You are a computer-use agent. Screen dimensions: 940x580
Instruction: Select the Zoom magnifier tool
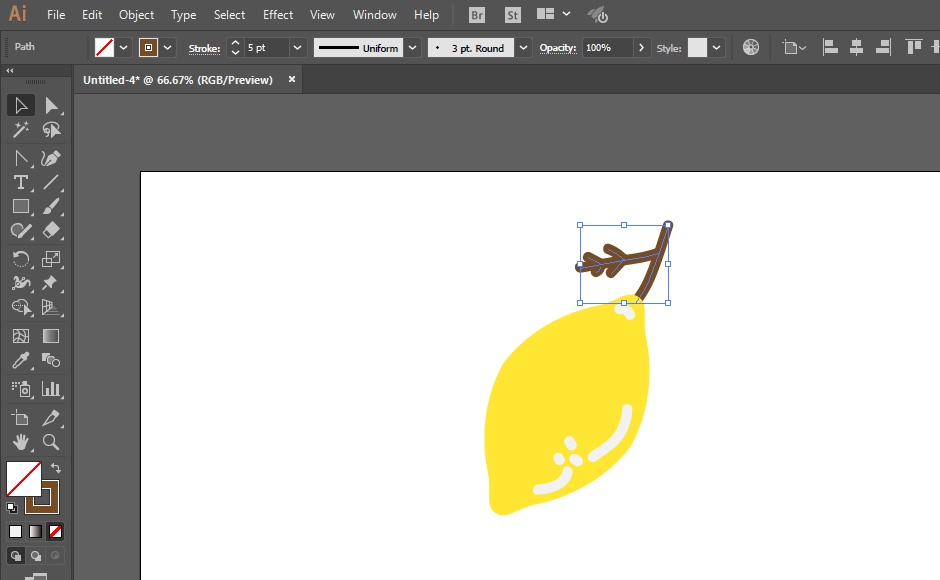(51, 443)
